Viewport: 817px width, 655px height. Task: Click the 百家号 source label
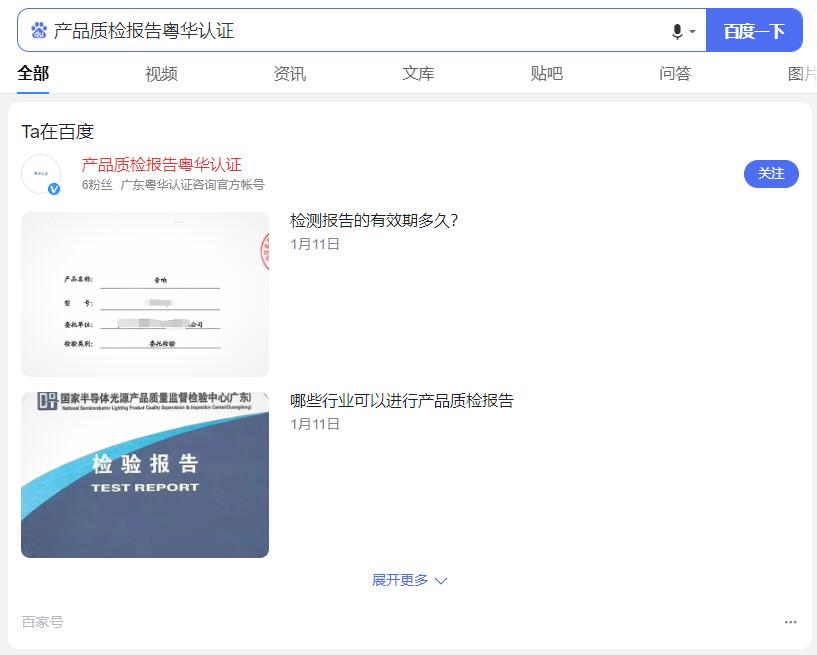tap(42, 622)
